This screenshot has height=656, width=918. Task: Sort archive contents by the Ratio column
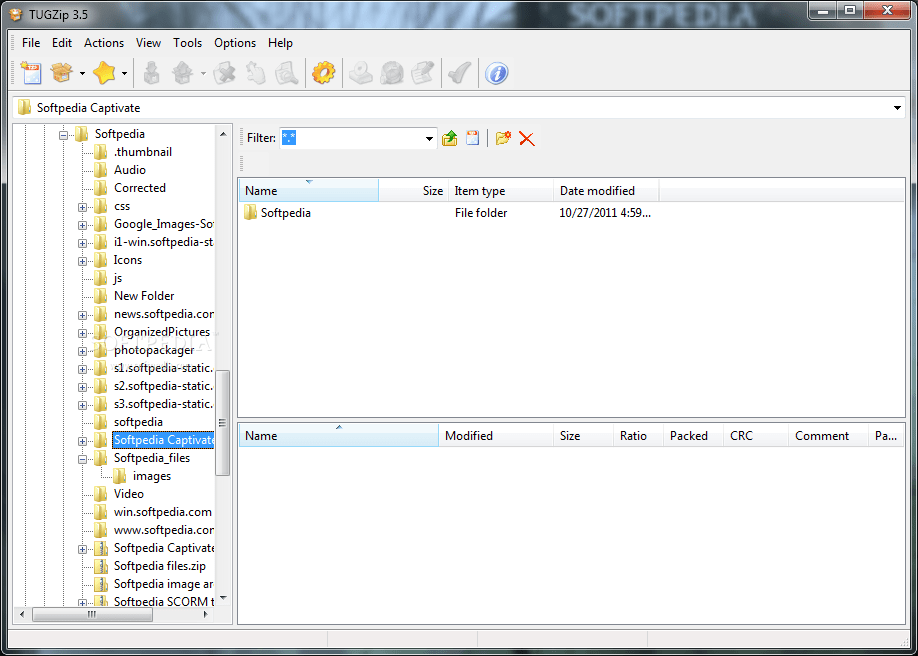[633, 436]
